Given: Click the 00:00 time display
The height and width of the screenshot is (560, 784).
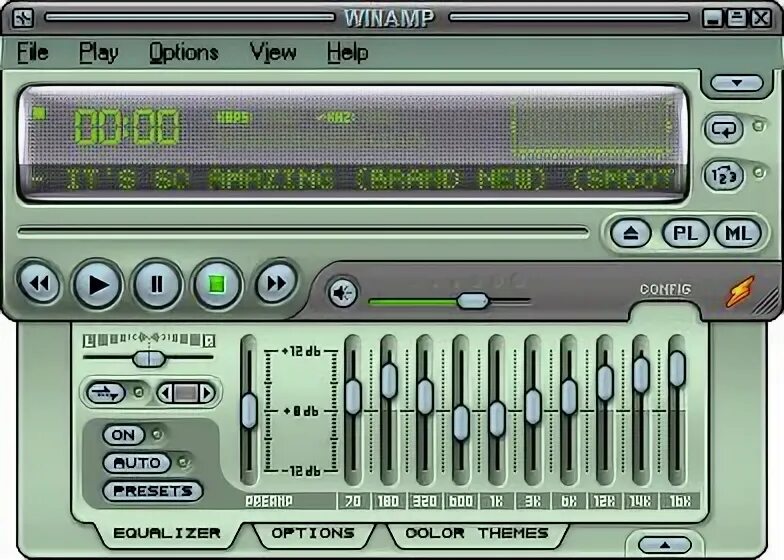Looking at the screenshot, I should (x=128, y=126).
